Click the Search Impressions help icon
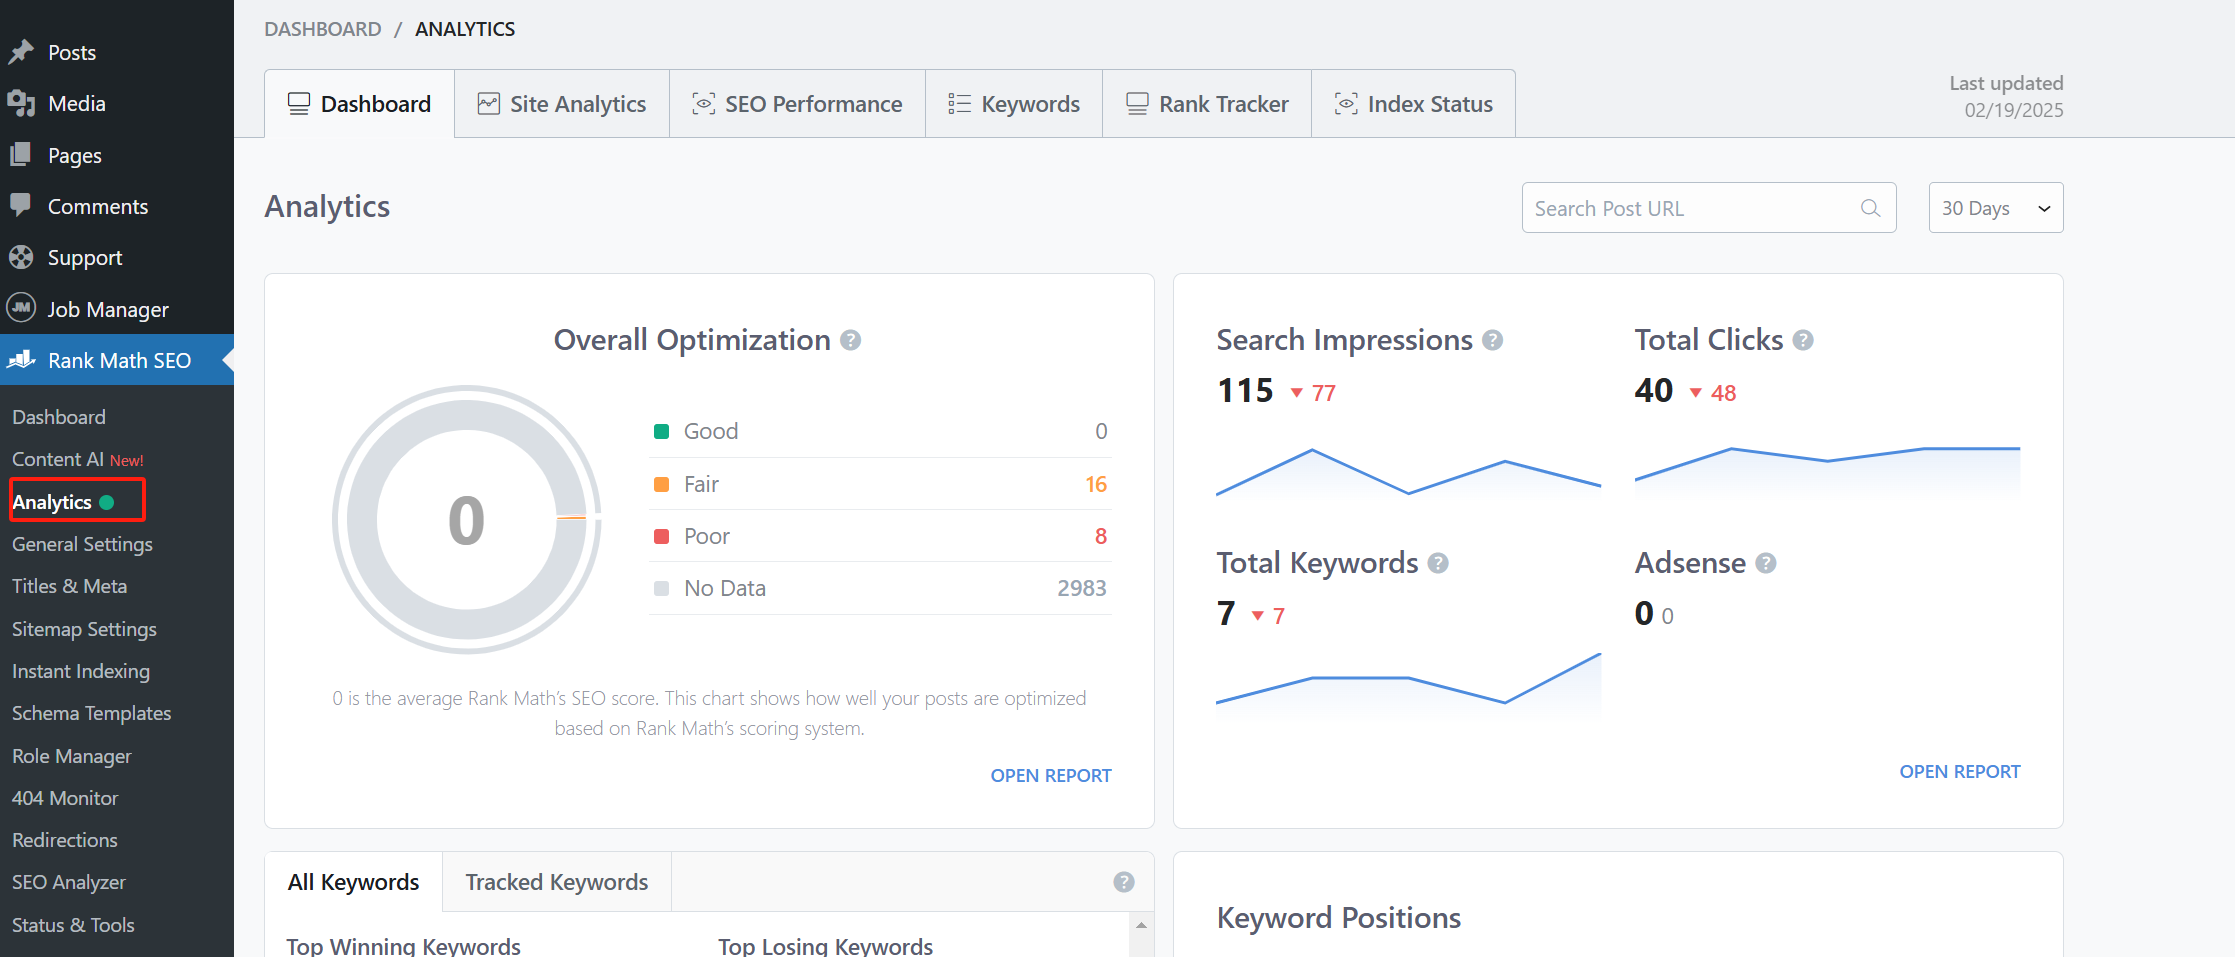The image size is (2235, 957). click(x=1492, y=340)
